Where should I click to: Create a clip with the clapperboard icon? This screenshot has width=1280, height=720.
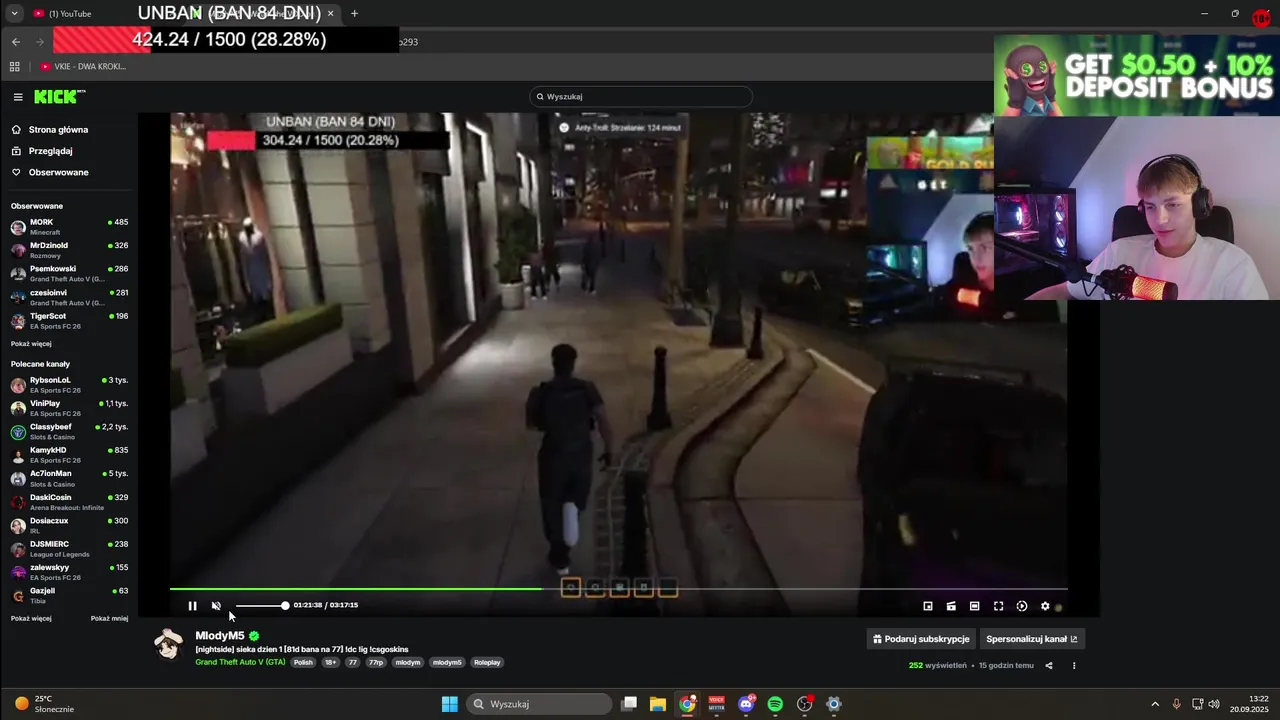(951, 606)
